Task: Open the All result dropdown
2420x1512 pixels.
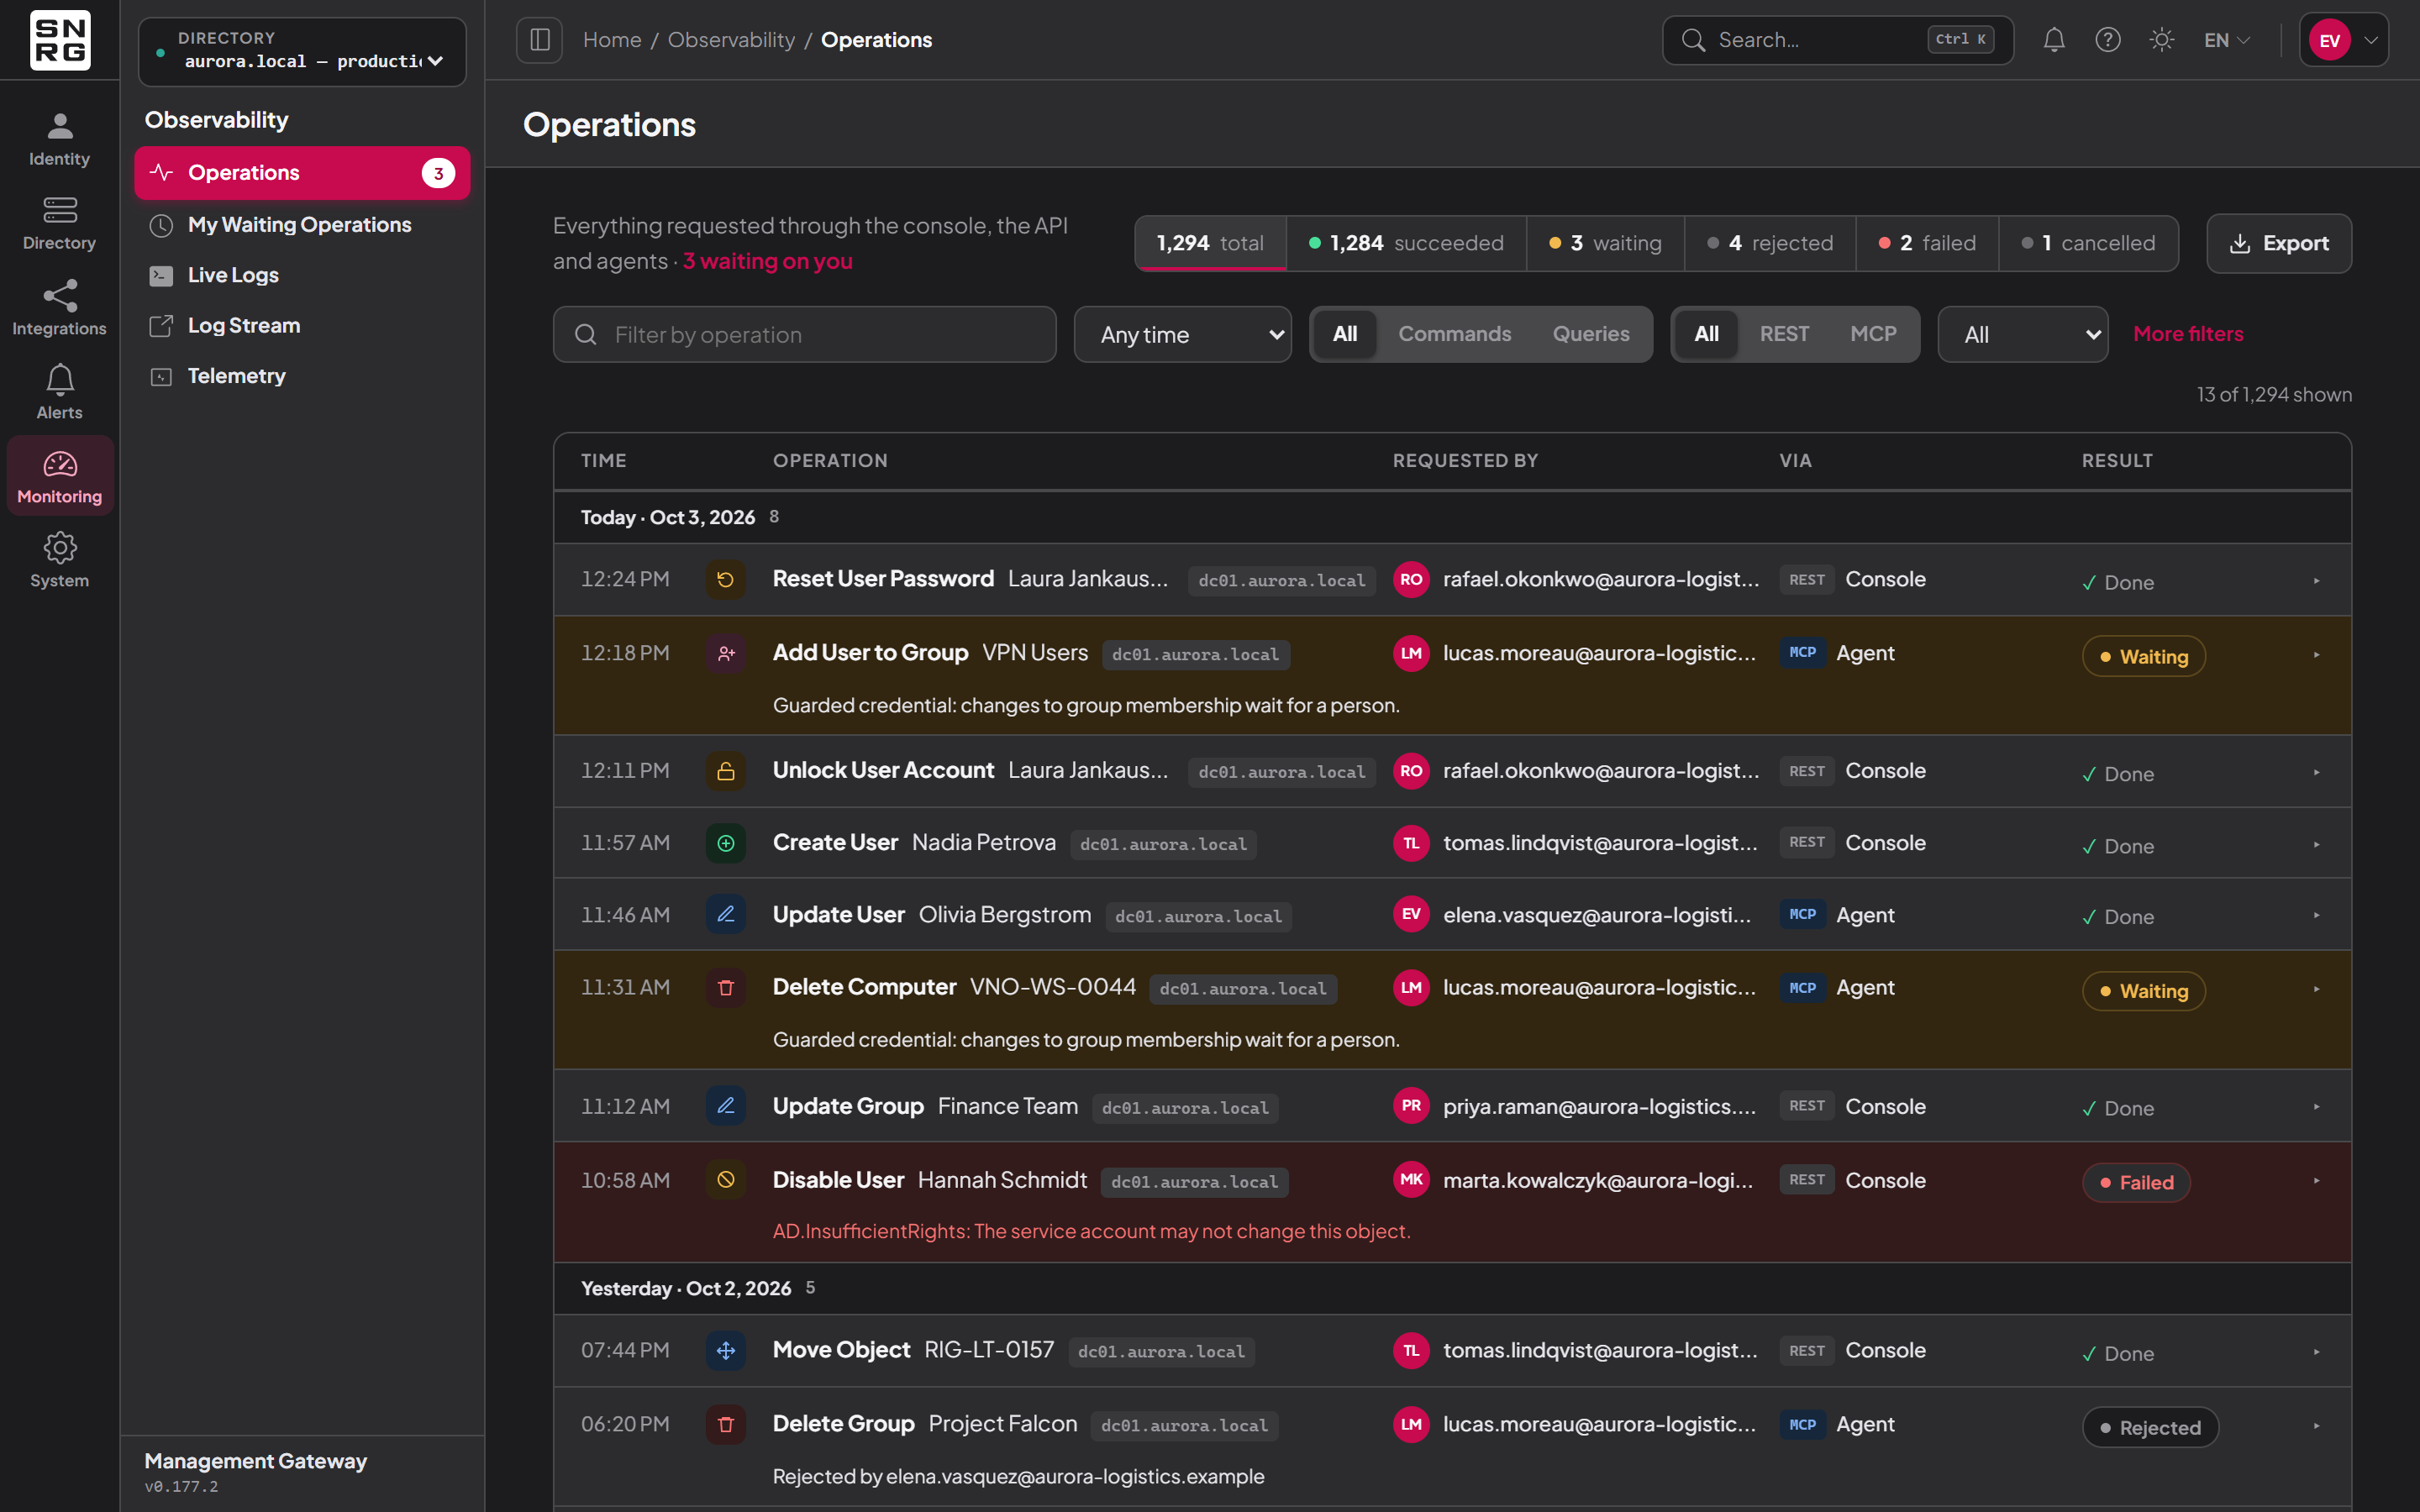Action: 2023,334
